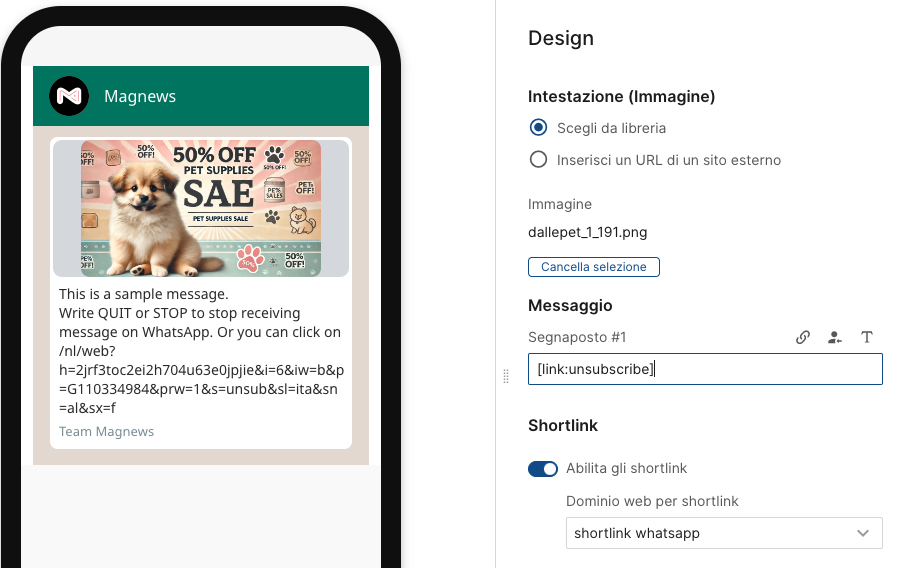Click the 'Messaggio' section title
The image size is (903, 568).
[x=570, y=305]
